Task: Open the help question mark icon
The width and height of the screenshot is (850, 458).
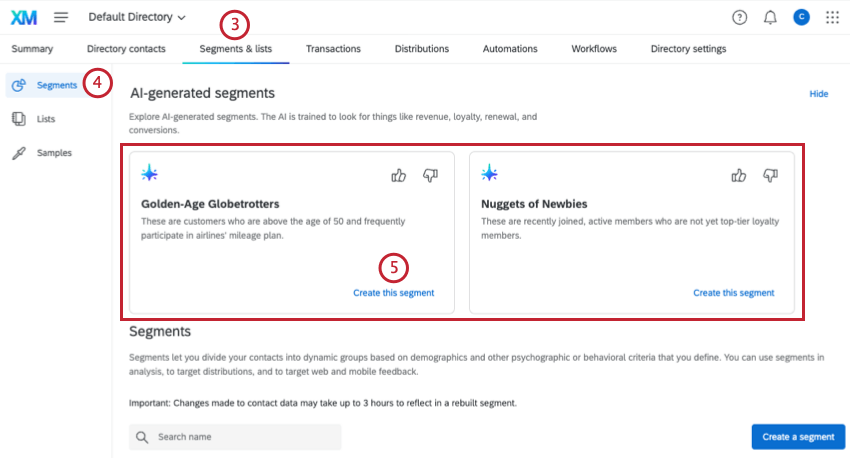Action: point(739,17)
